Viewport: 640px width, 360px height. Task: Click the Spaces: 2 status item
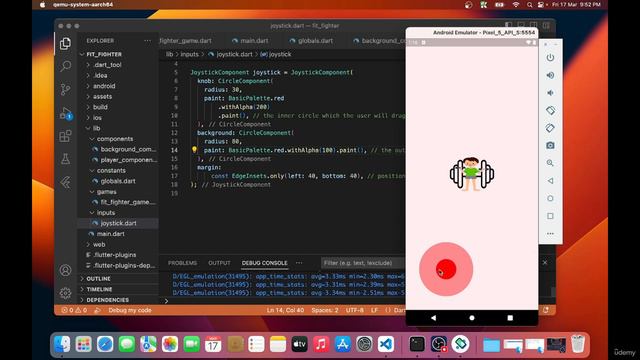(325, 310)
